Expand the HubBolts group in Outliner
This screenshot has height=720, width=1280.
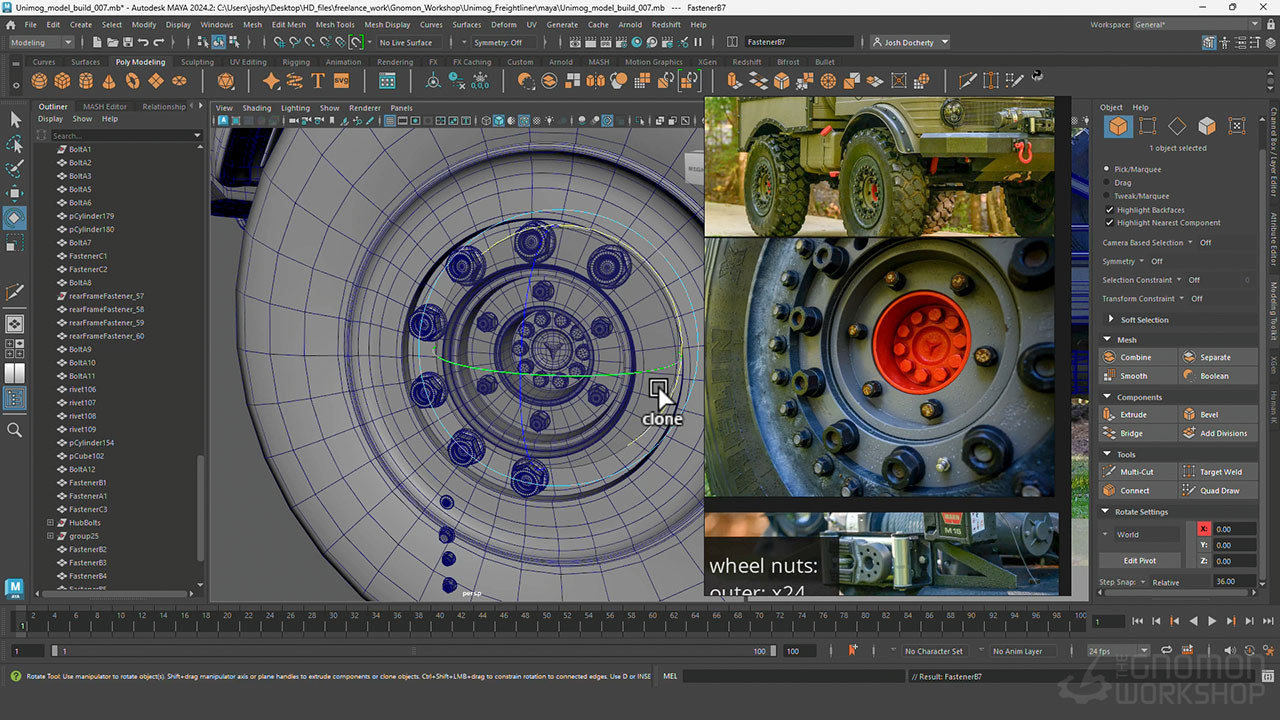(x=50, y=523)
